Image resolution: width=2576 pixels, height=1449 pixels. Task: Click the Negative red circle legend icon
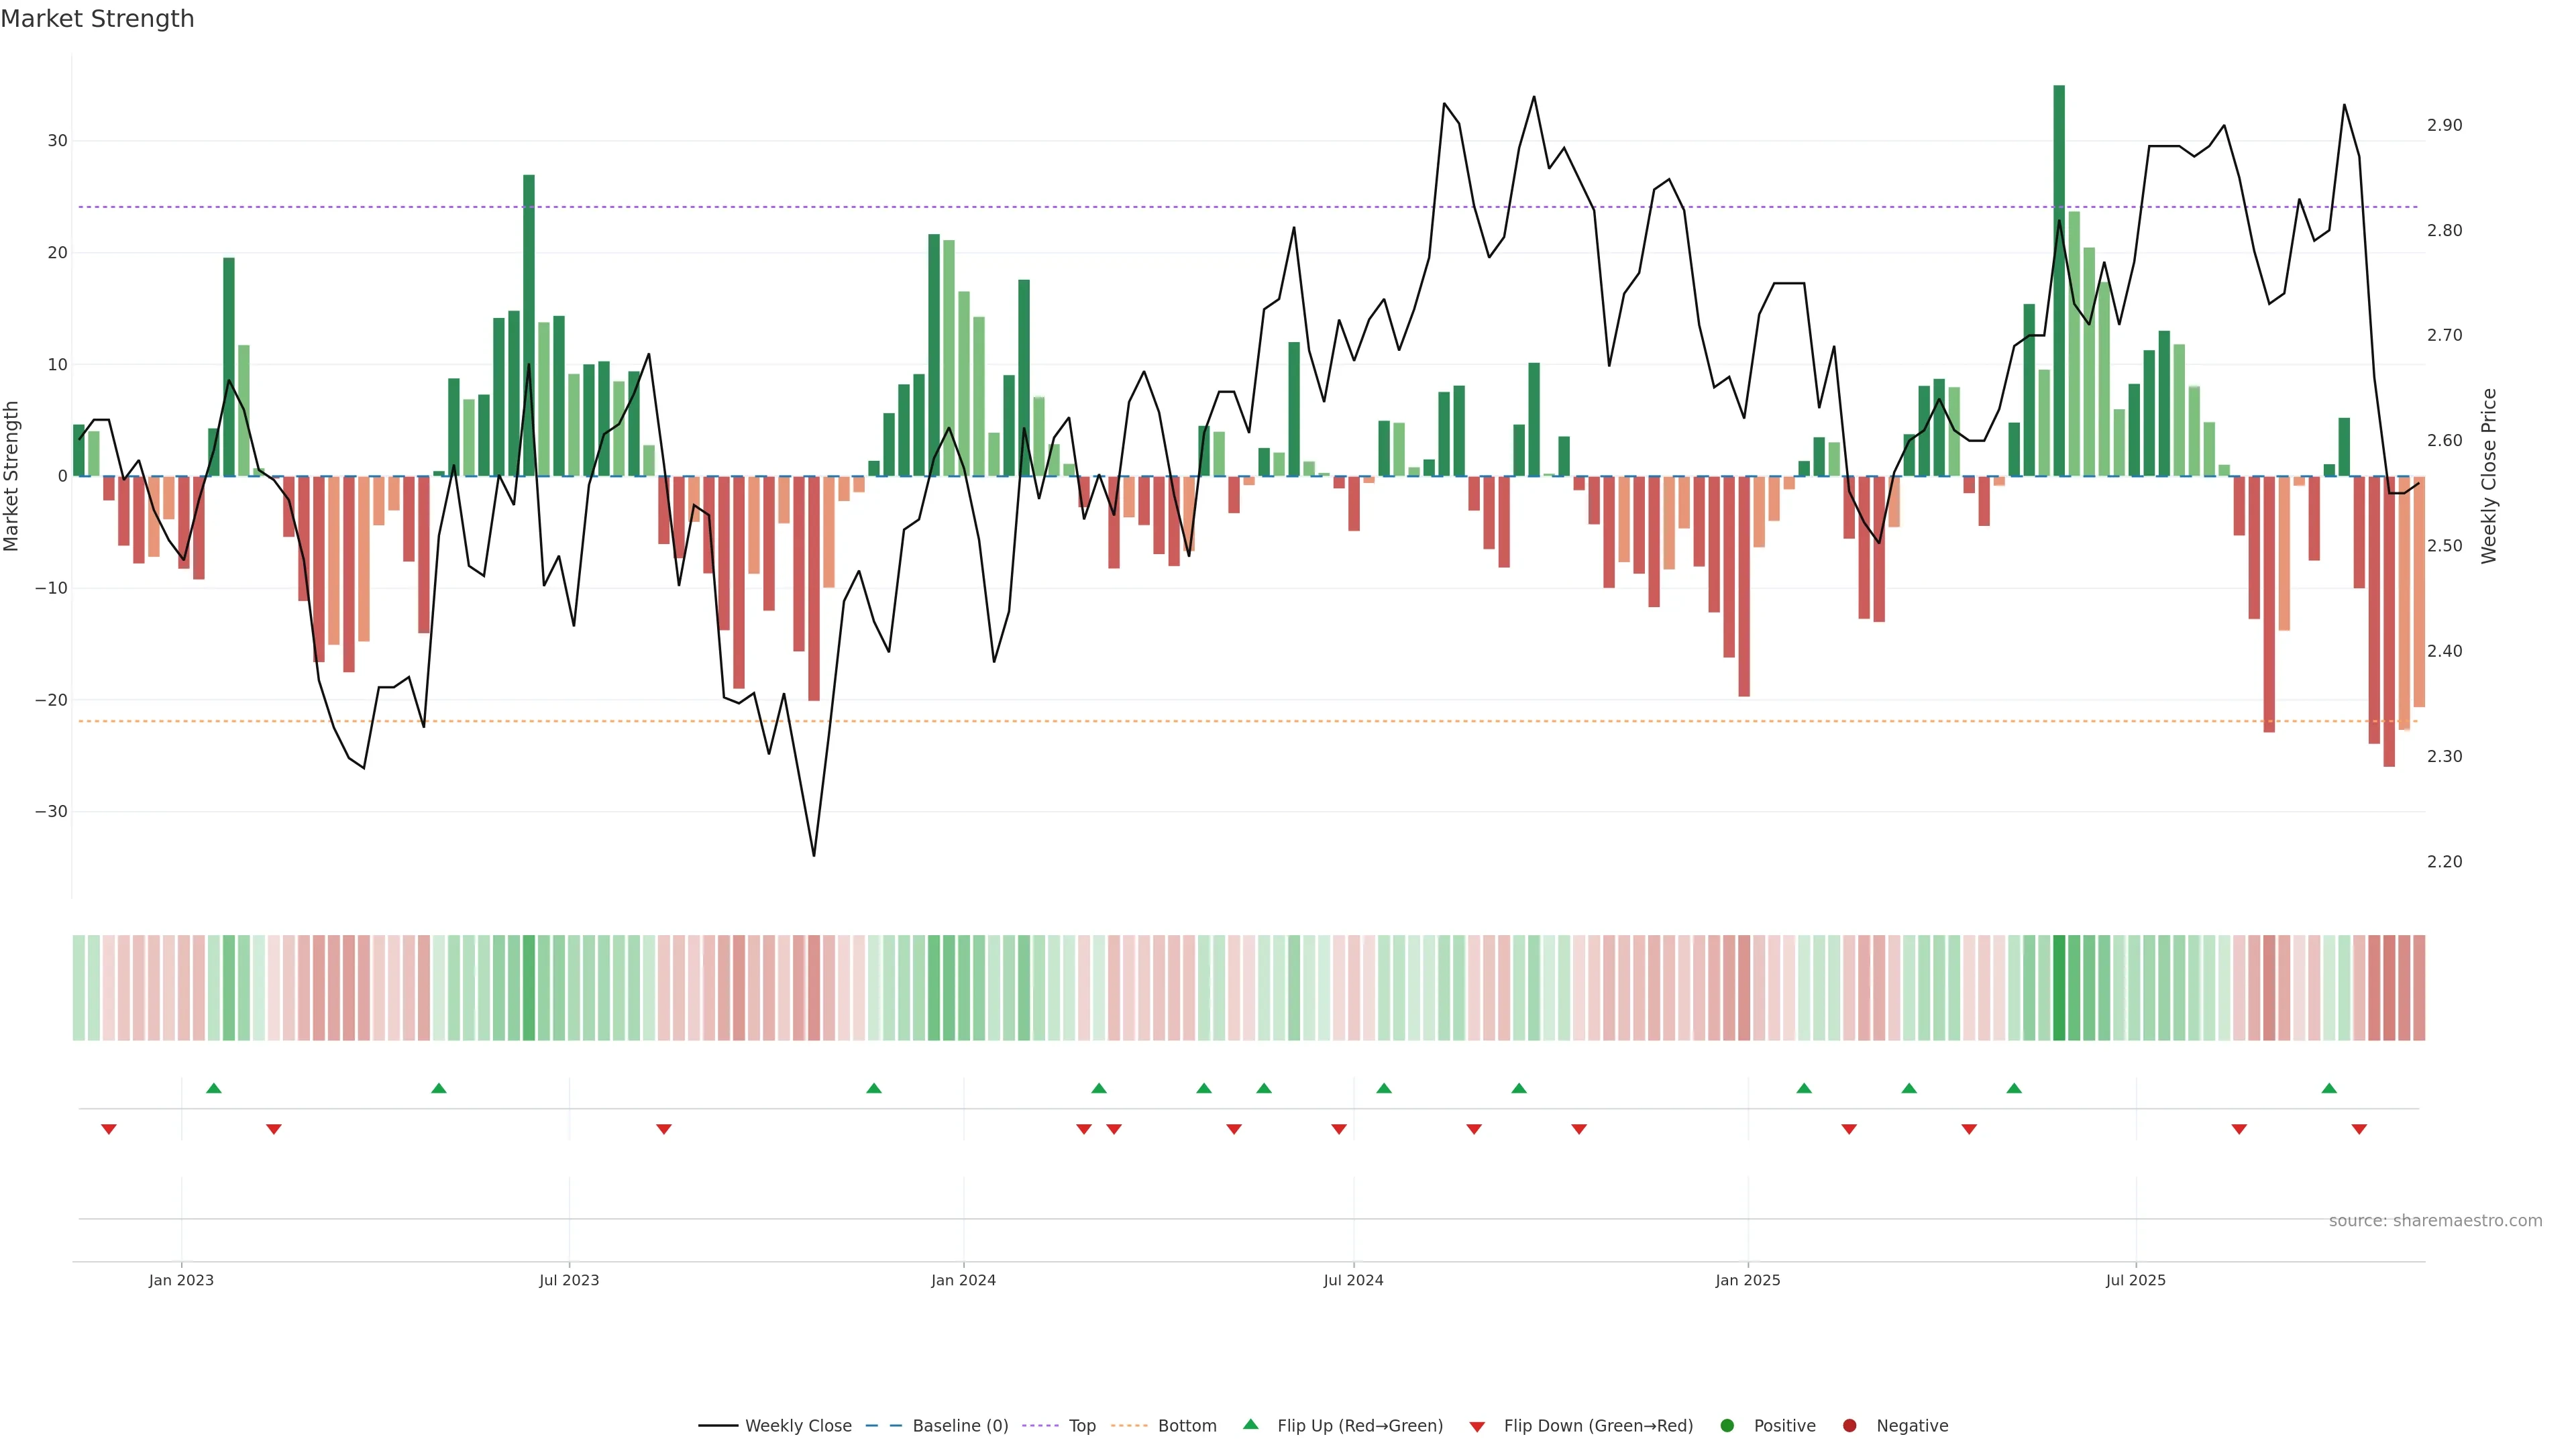tap(1849, 1426)
